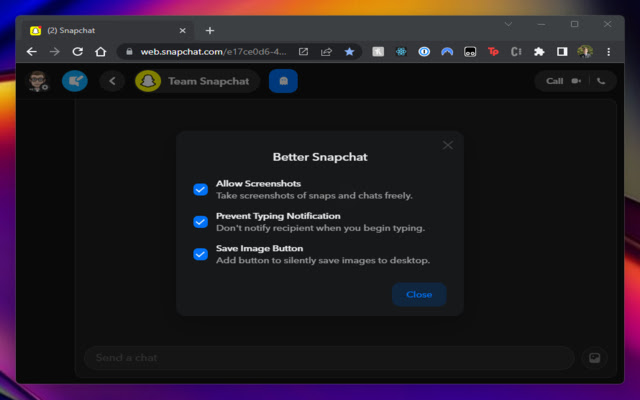This screenshot has height=400, width=640.
Task: Expand the tab search chevron in title bar
Action: [x=510, y=24]
